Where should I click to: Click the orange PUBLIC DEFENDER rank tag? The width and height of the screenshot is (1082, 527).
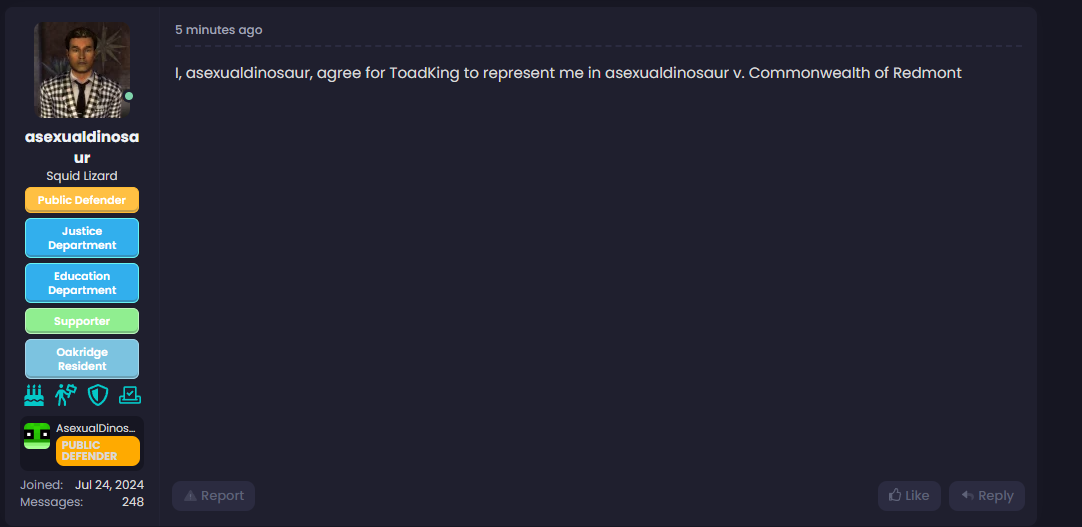97,451
